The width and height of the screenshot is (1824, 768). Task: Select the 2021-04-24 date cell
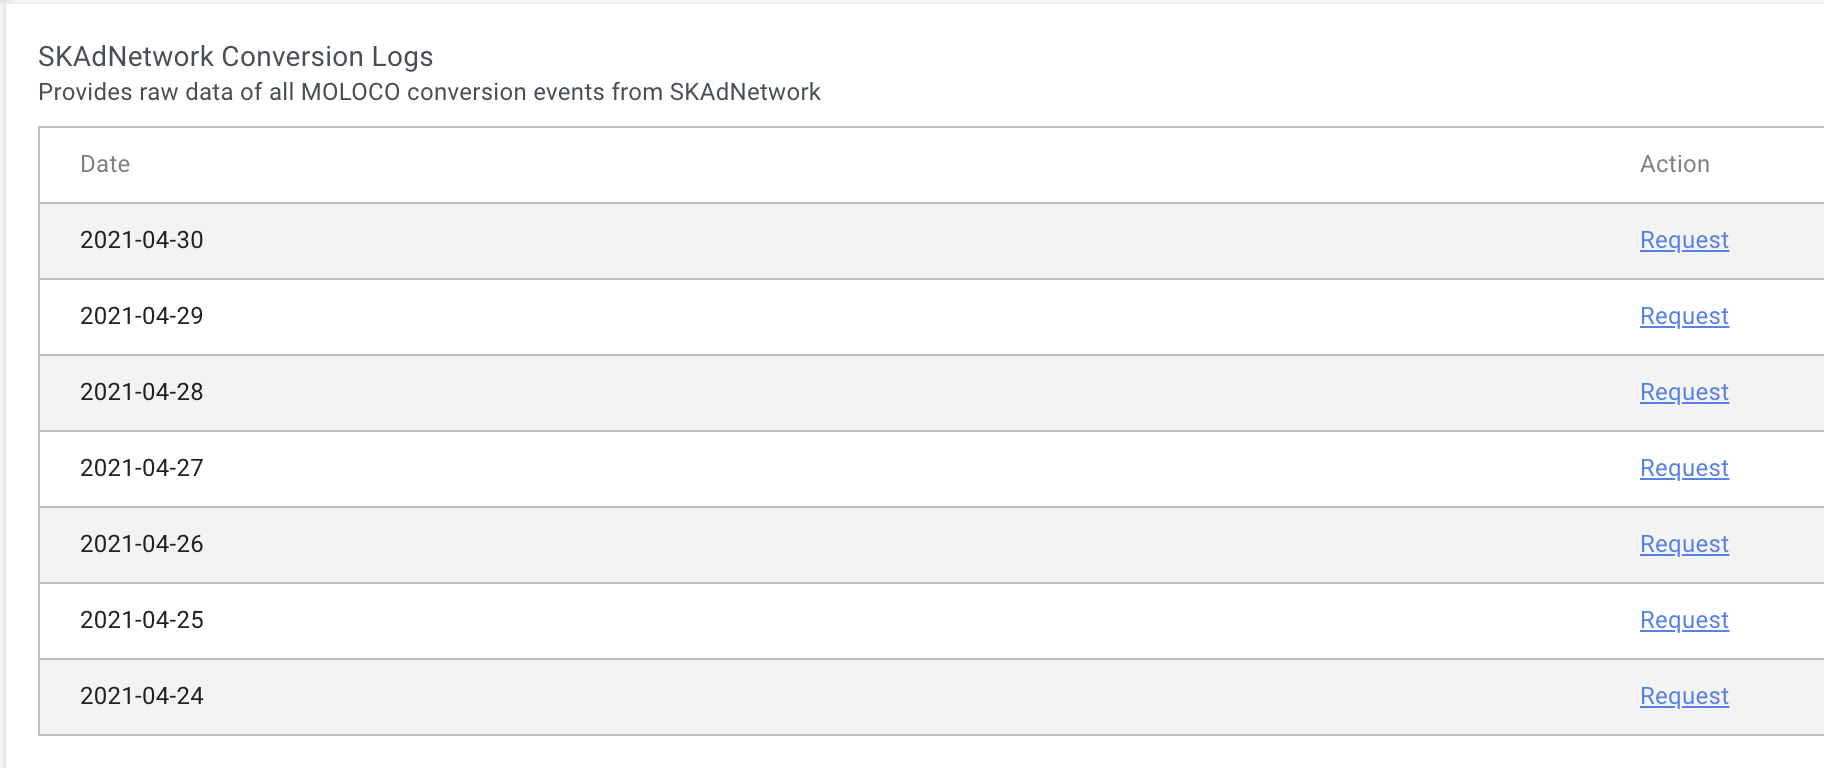click(142, 696)
